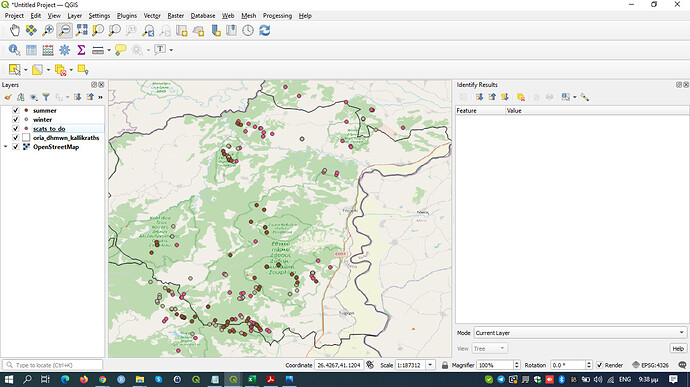Open the Processing menu
Image resolution: width=690 pixels, height=387 pixels.
277,15
